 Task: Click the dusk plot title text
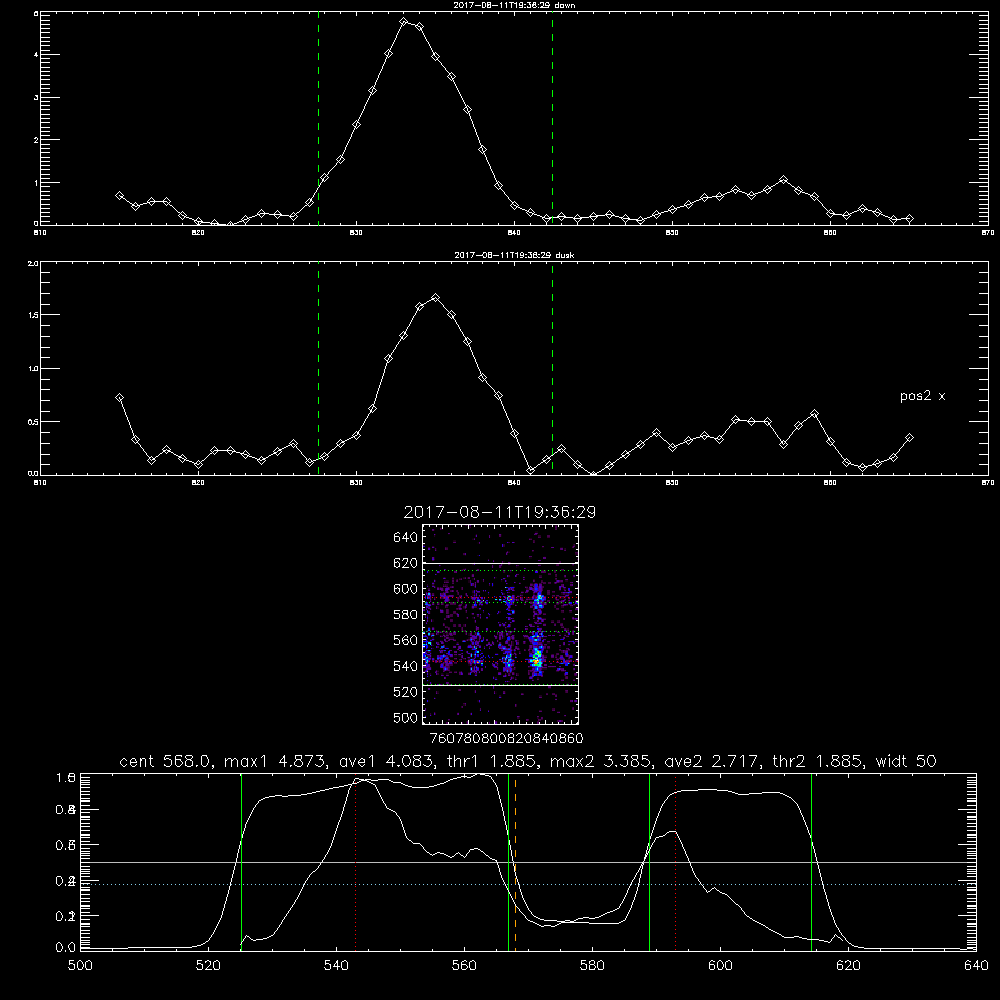pos(514,255)
